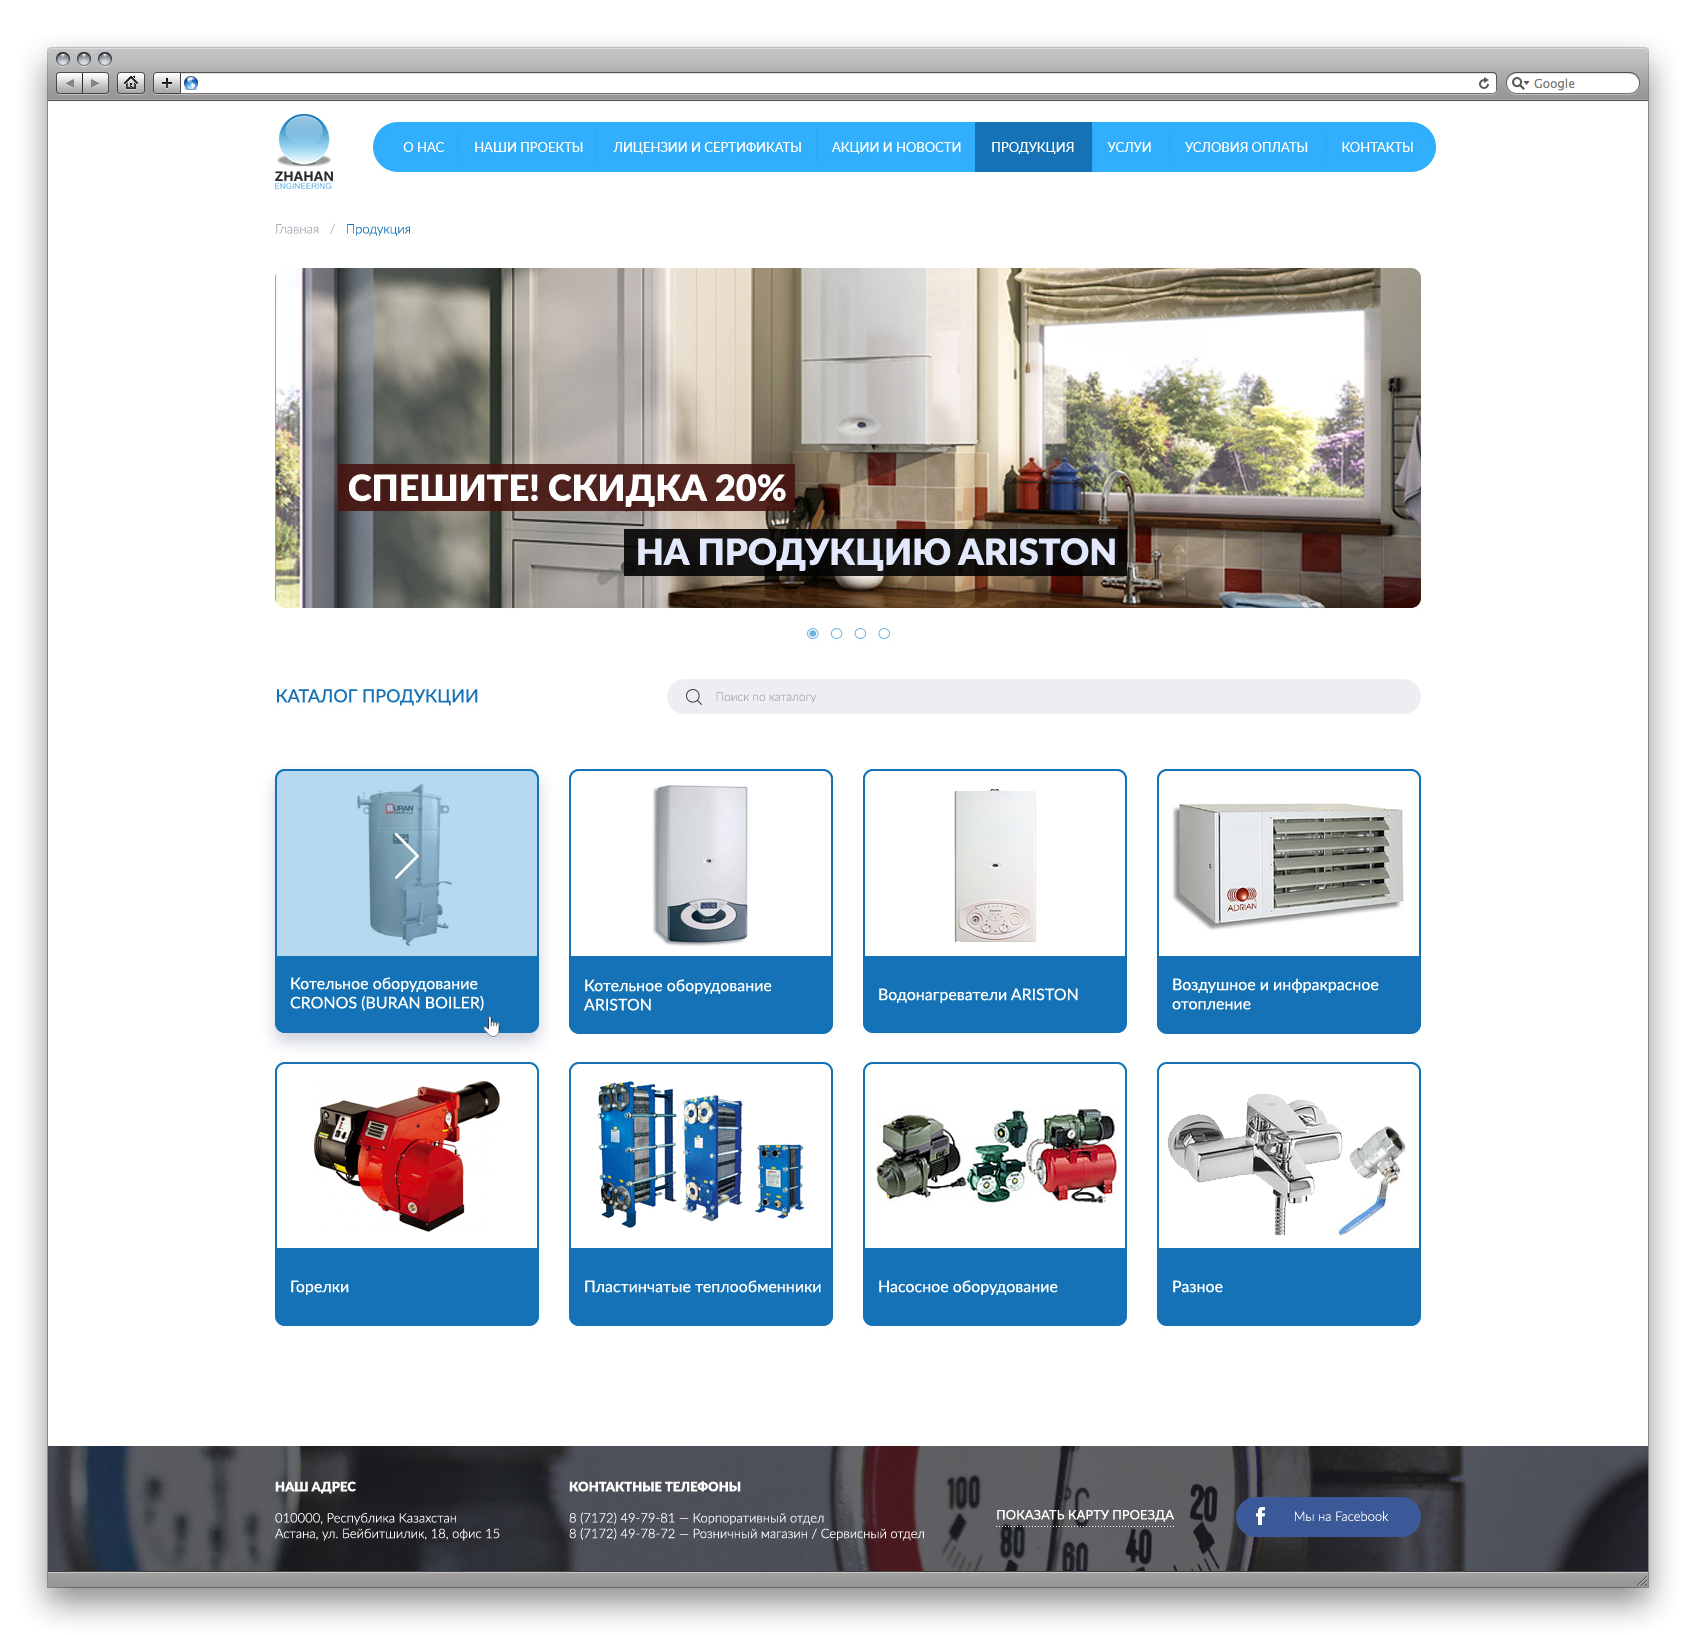Click the Продукция breadcrumb link
The image size is (1696, 1635).
[x=378, y=230]
